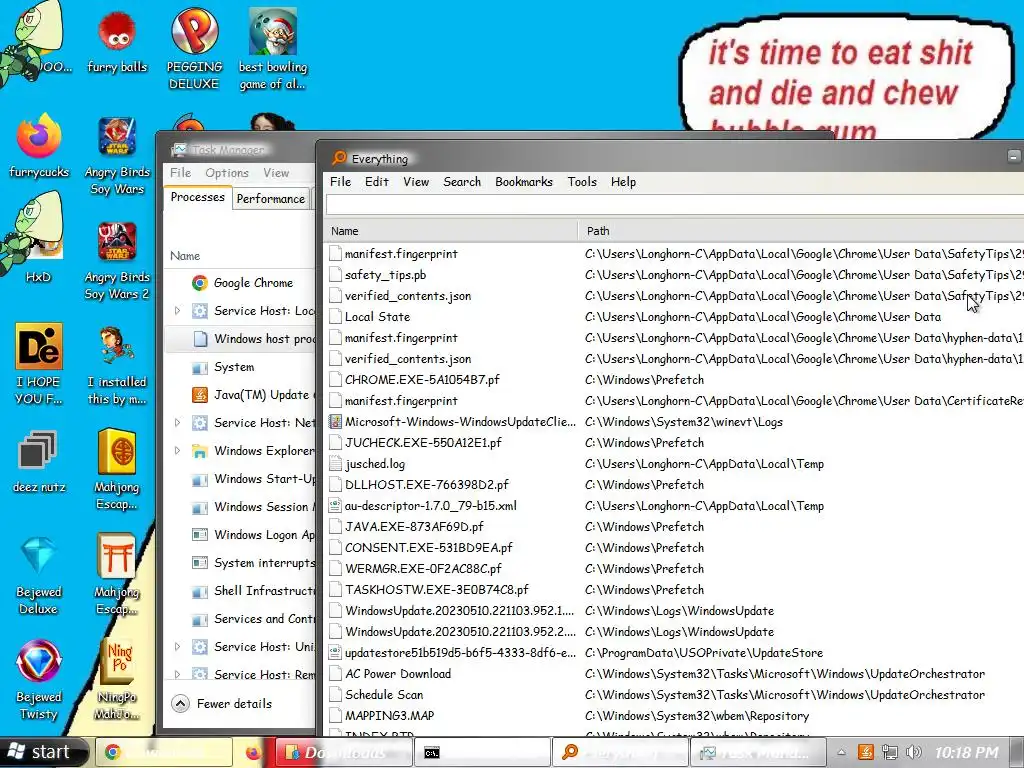Select the safety_tips.pb file row
The width and height of the screenshot is (1024, 768).
click(x=673, y=275)
